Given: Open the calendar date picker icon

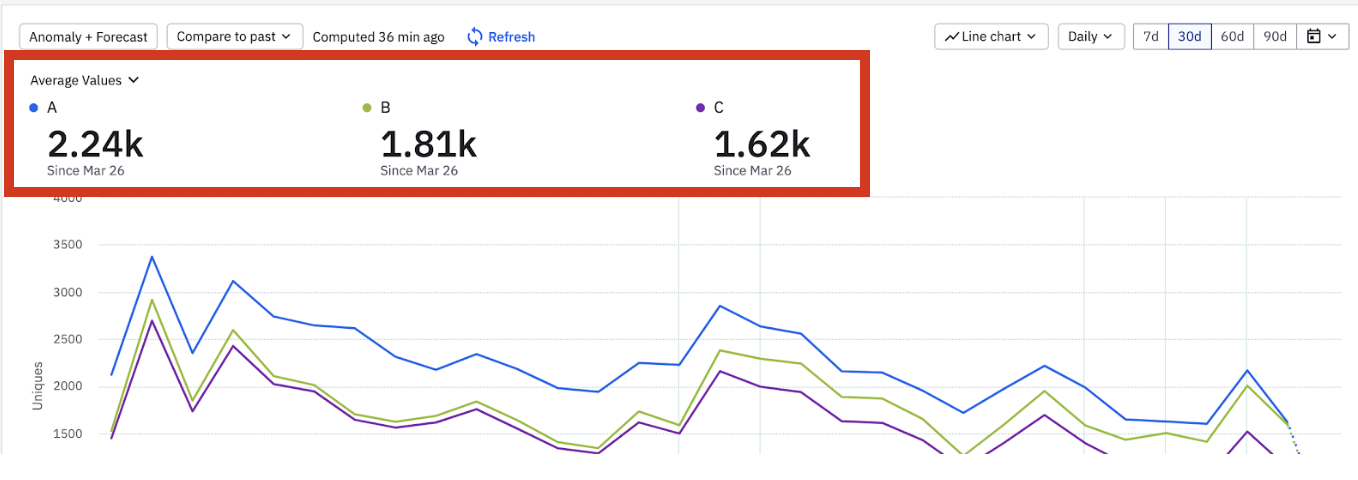Looking at the screenshot, I should [x=1314, y=37].
